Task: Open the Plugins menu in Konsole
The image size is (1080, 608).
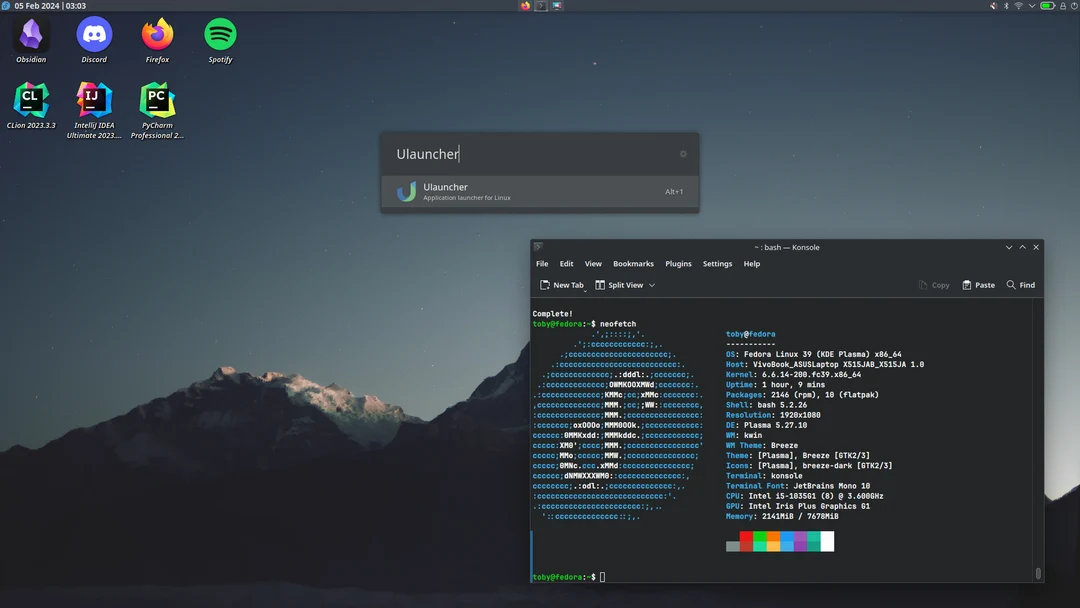Action: pos(678,263)
